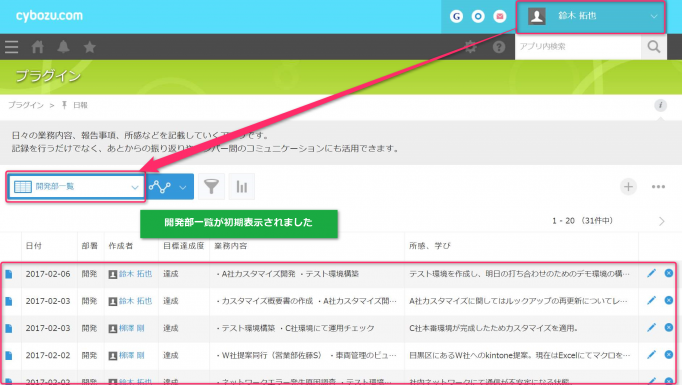The height and width of the screenshot is (385, 682).
Task: Expand the 開発部一覧 view dropdown
Action: 76,187
